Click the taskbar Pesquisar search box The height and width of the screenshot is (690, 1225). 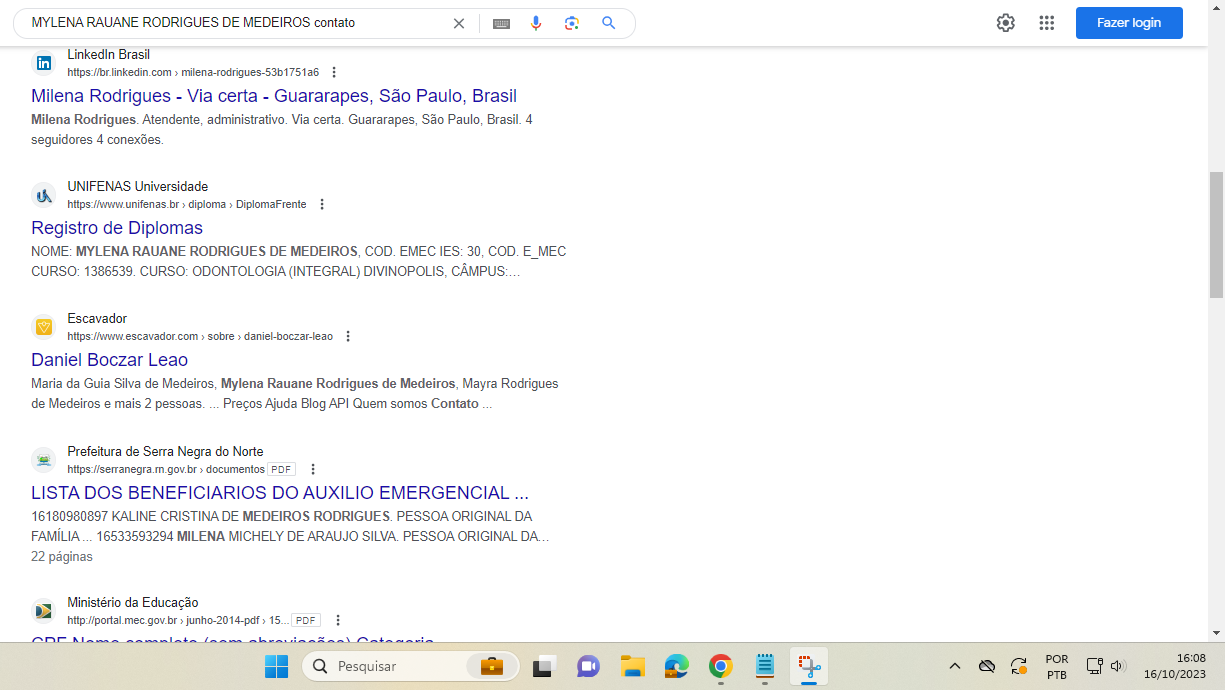coord(410,666)
